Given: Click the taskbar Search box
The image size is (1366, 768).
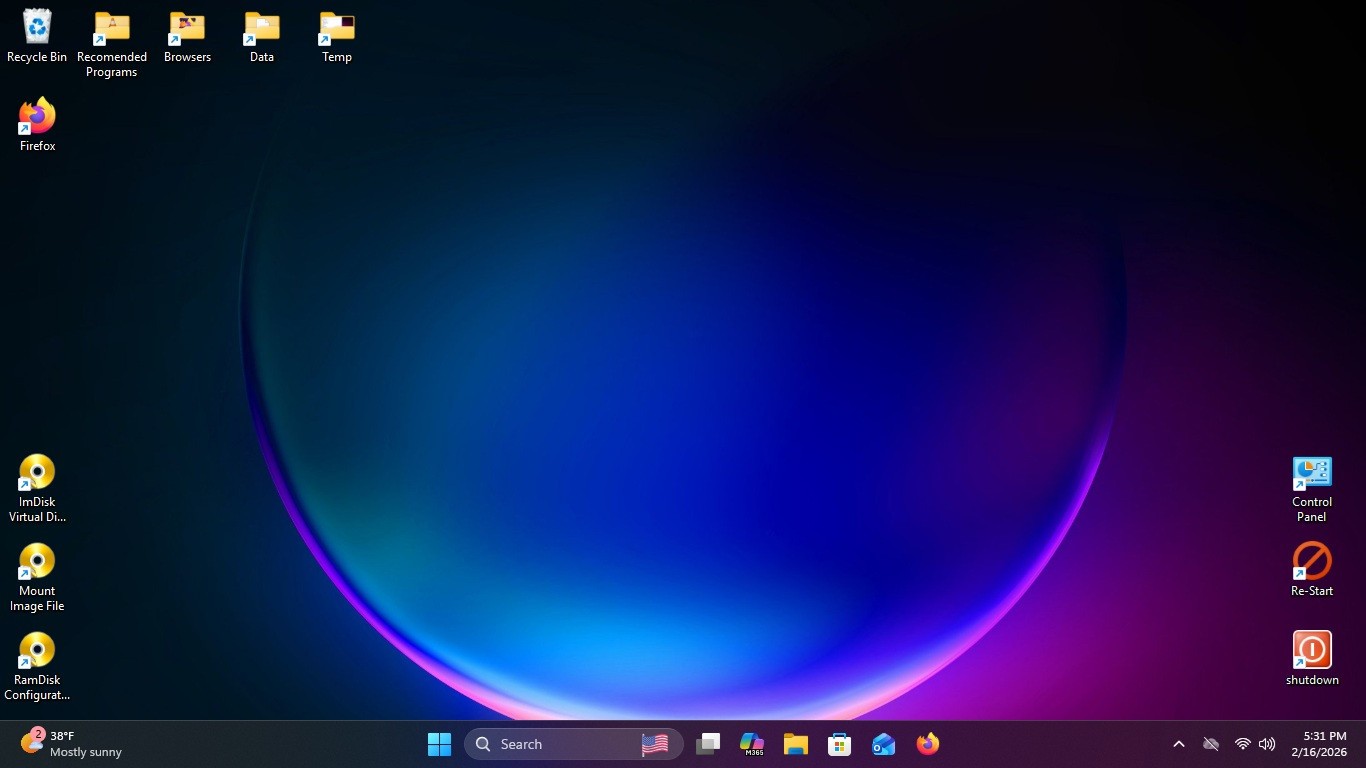Looking at the screenshot, I should (574, 744).
